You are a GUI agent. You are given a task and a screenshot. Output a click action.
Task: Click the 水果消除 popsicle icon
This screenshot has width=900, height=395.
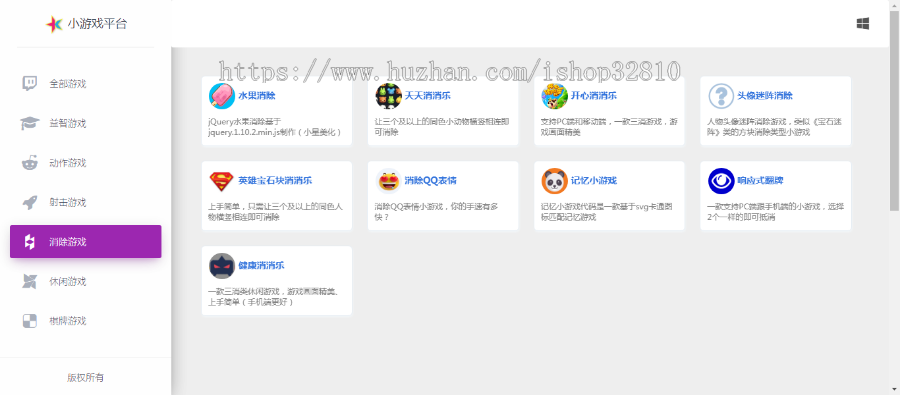tap(222, 96)
